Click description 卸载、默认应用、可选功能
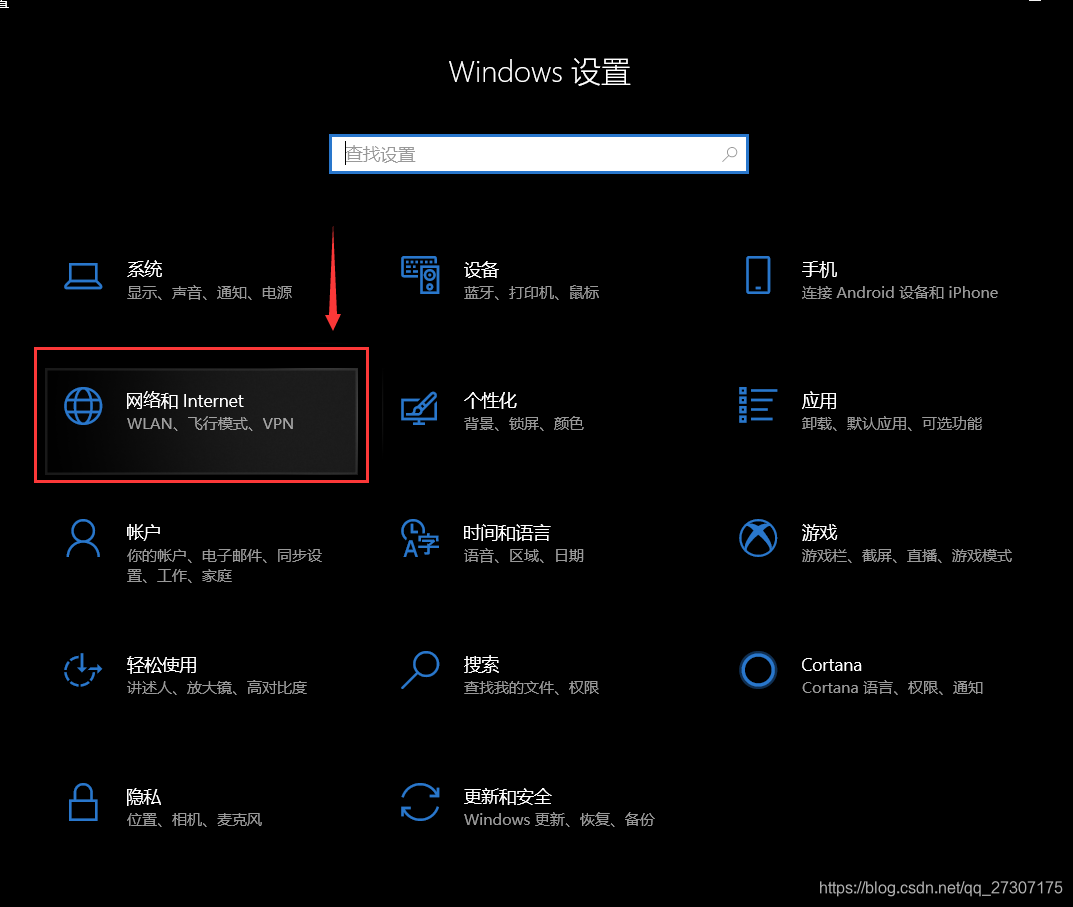Screen dimensions: 1073x907 (892, 424)
